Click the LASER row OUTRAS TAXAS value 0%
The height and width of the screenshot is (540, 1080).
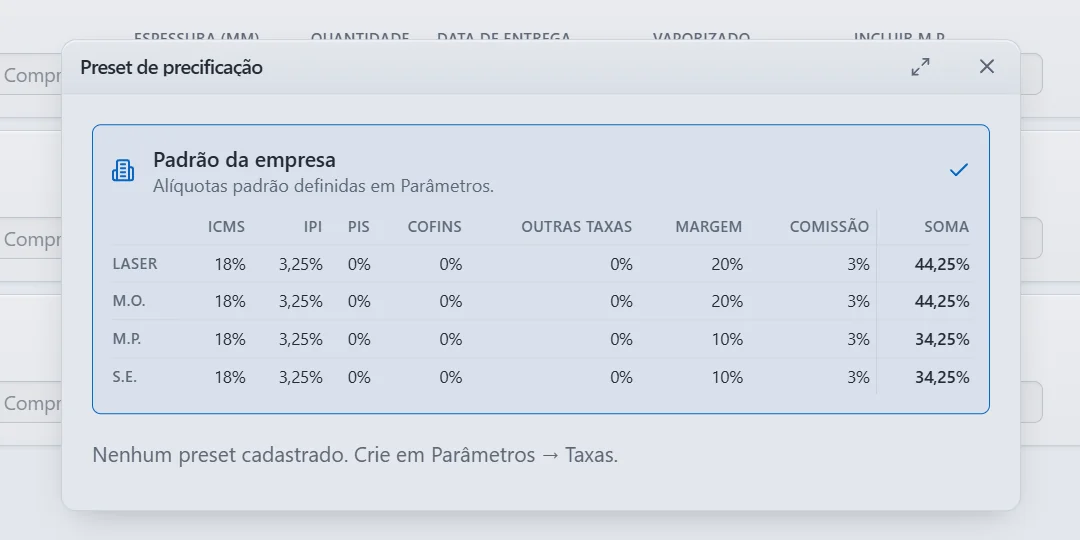click(621, 264)
